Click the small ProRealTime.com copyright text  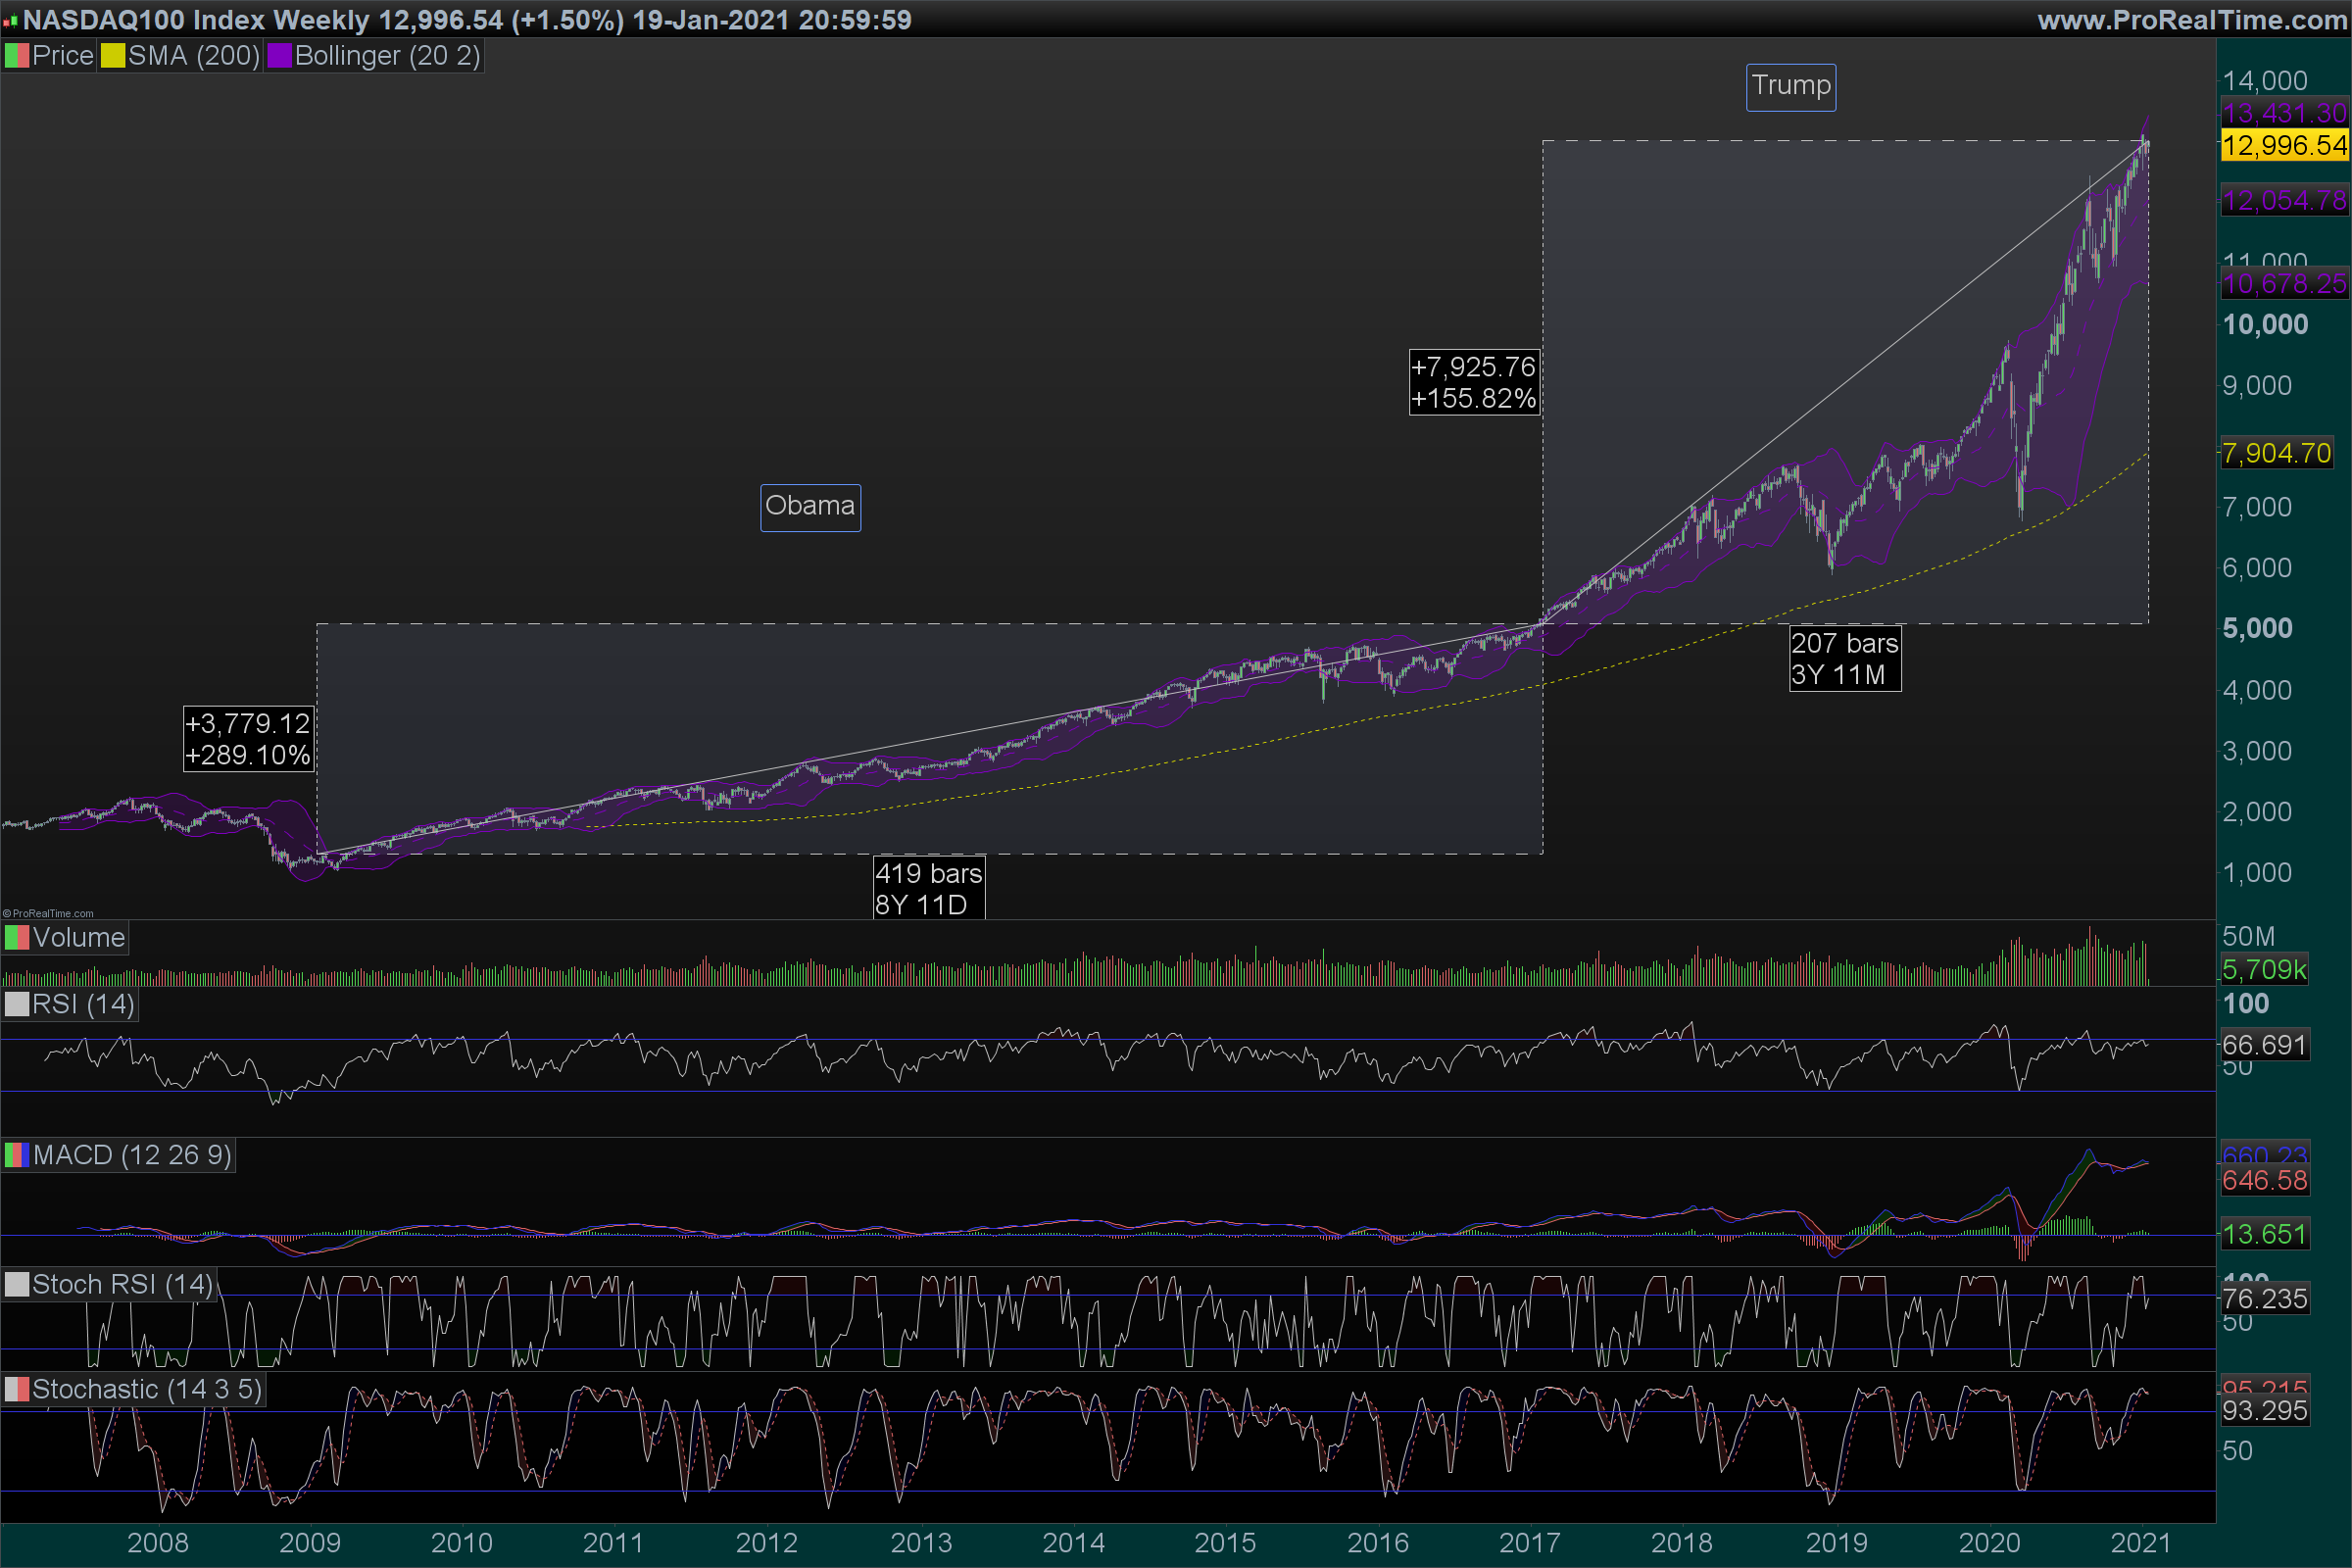[48, 913]
